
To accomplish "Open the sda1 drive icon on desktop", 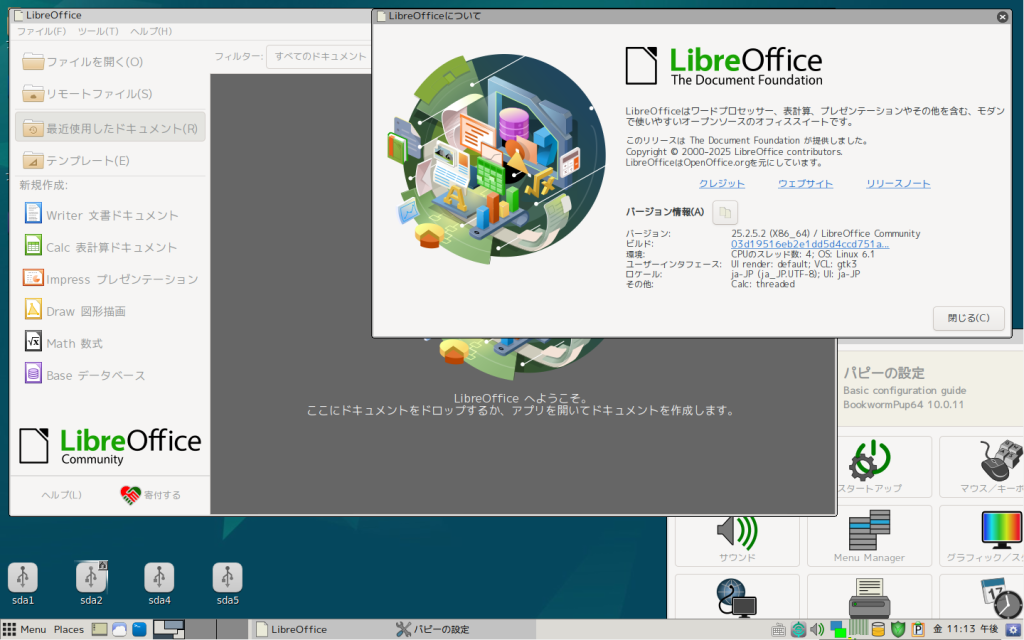I will (x=23, y=584).
